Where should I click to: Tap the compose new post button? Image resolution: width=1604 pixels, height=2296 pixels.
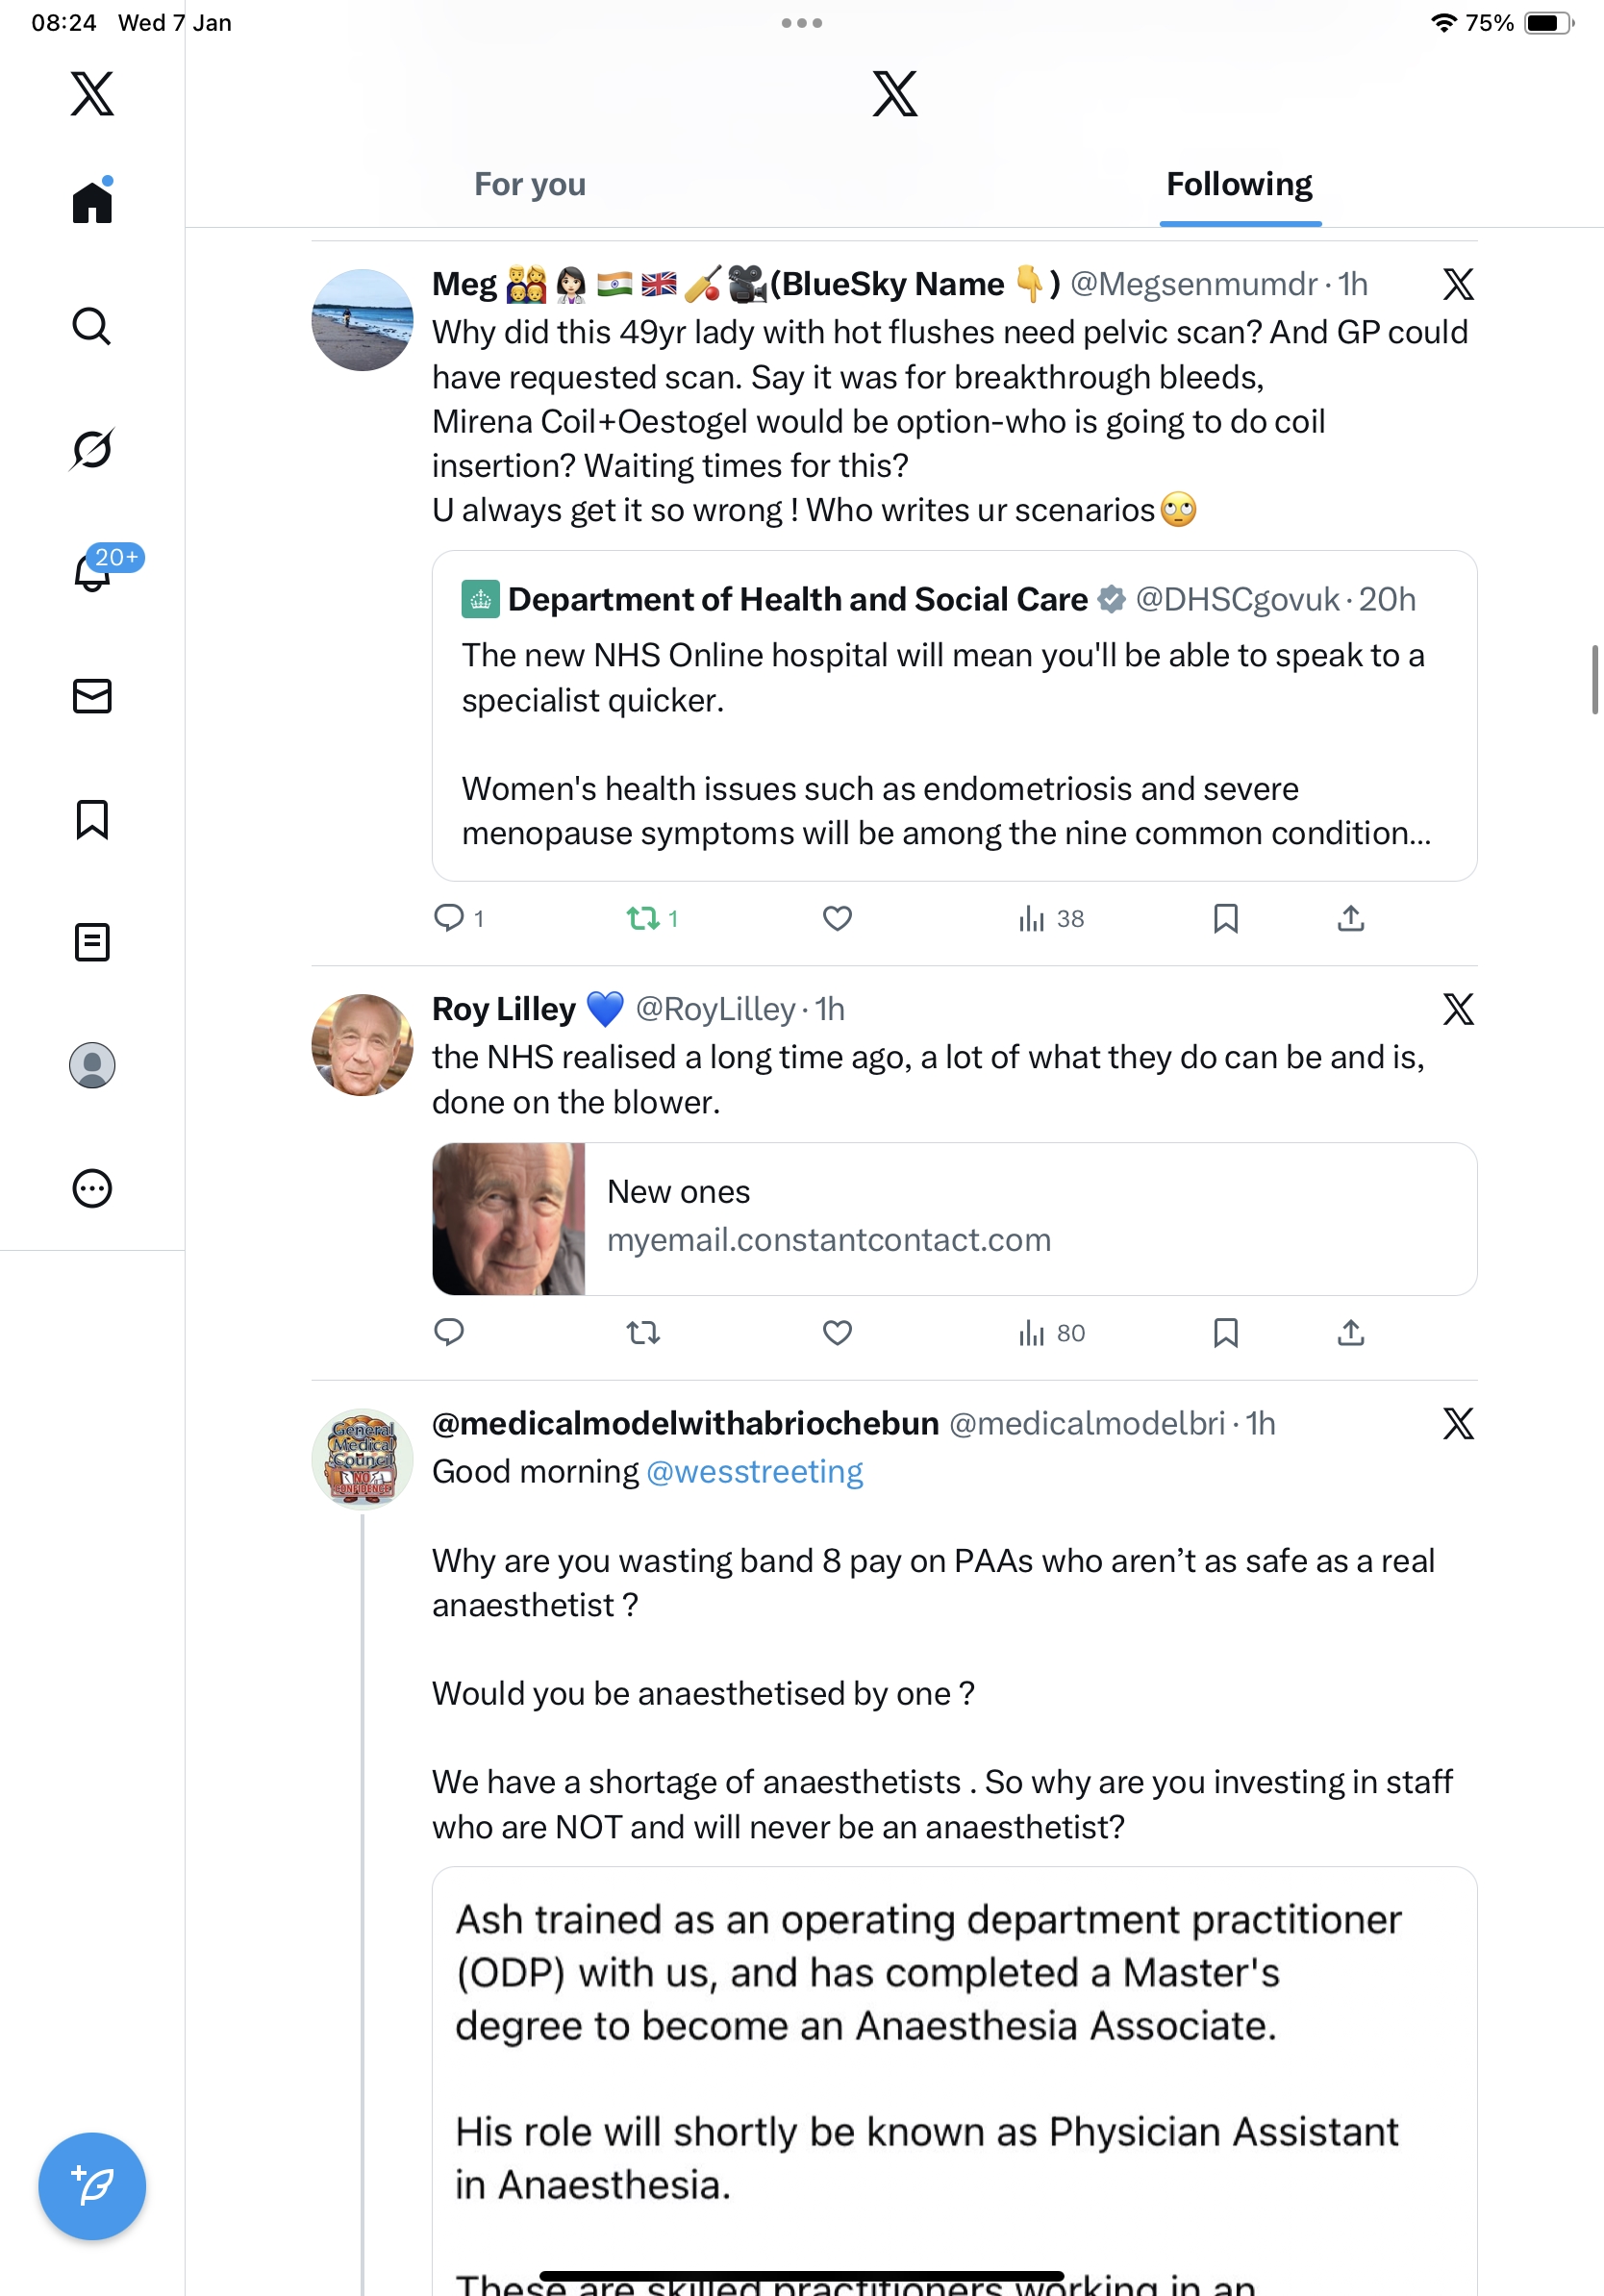pos(92,2186)
